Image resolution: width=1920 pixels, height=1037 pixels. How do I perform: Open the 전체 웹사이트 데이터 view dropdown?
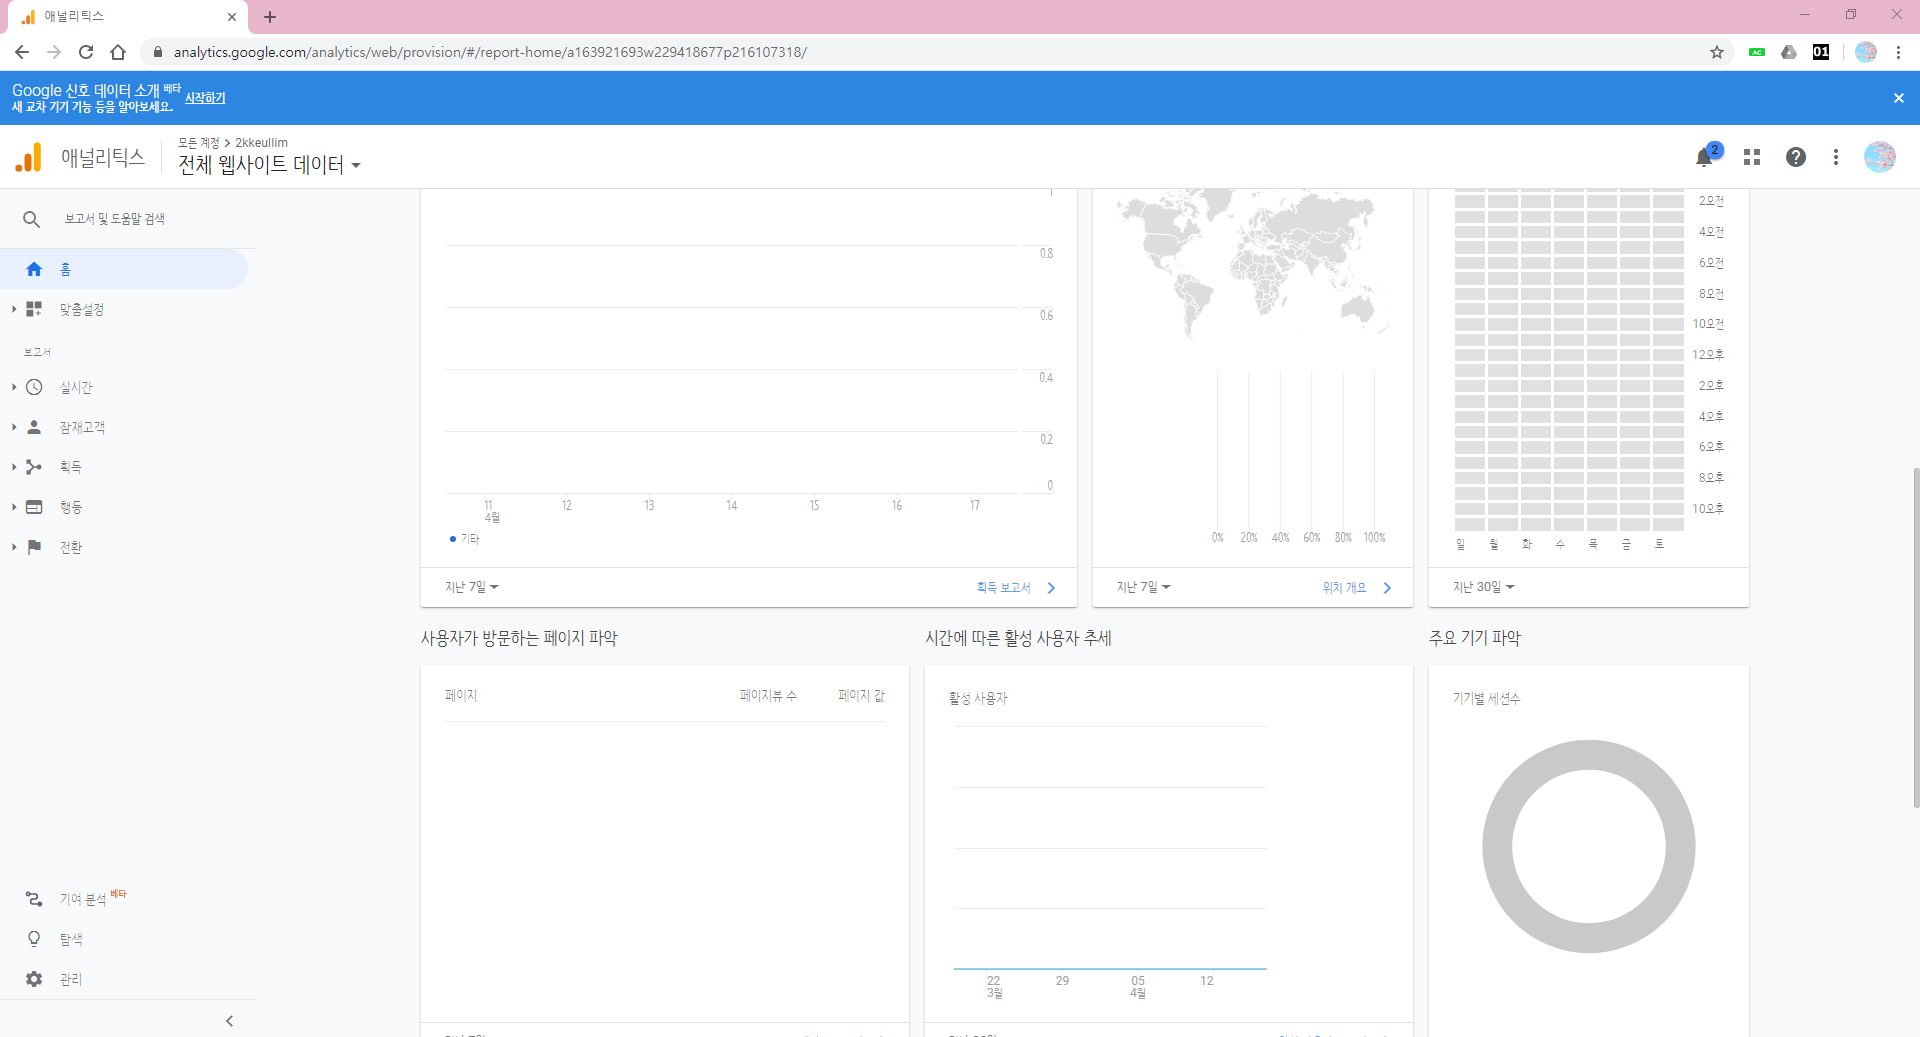click(269, 165)
